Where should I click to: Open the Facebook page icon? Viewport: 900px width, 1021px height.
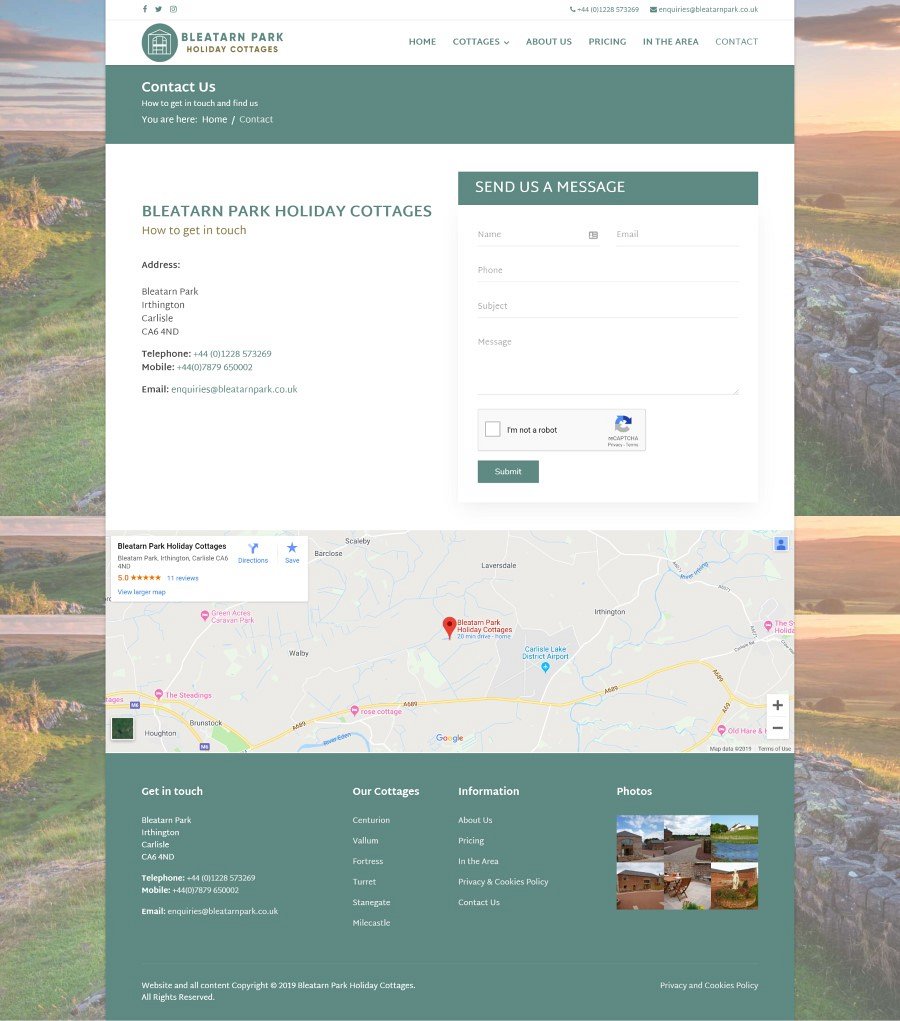coord(145,9)
